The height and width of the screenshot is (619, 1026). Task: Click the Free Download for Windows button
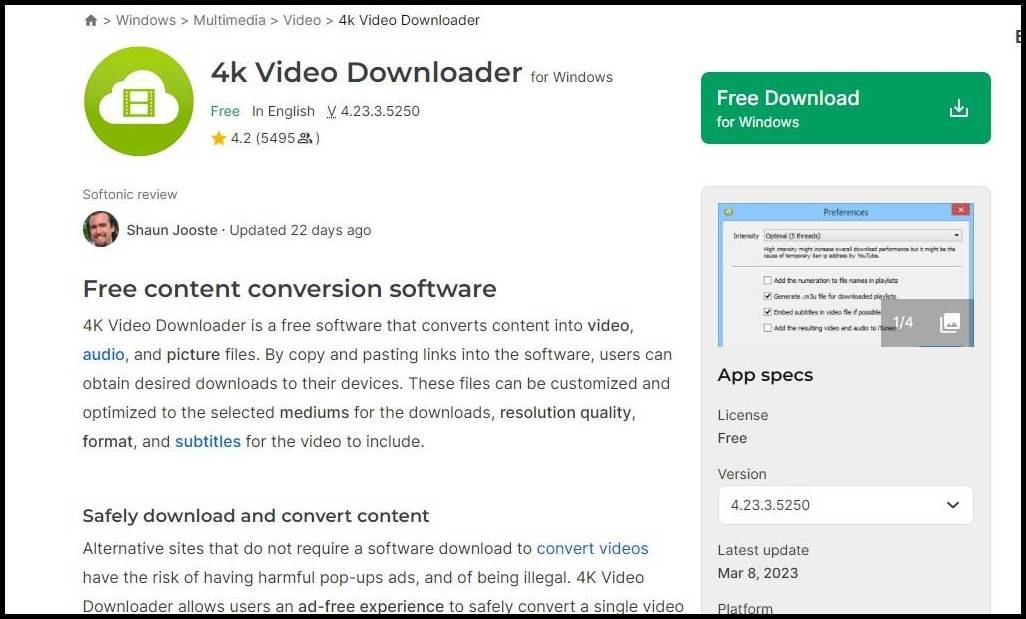click(x=845, y=108)
